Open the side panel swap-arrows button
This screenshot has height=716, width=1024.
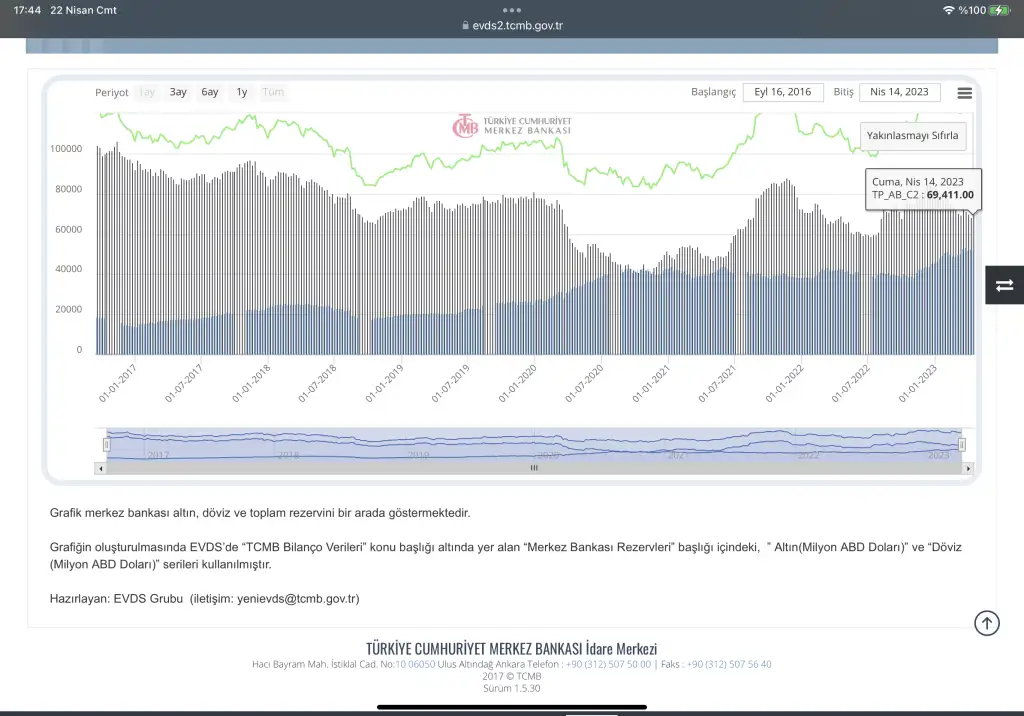tap(1004, 285)
